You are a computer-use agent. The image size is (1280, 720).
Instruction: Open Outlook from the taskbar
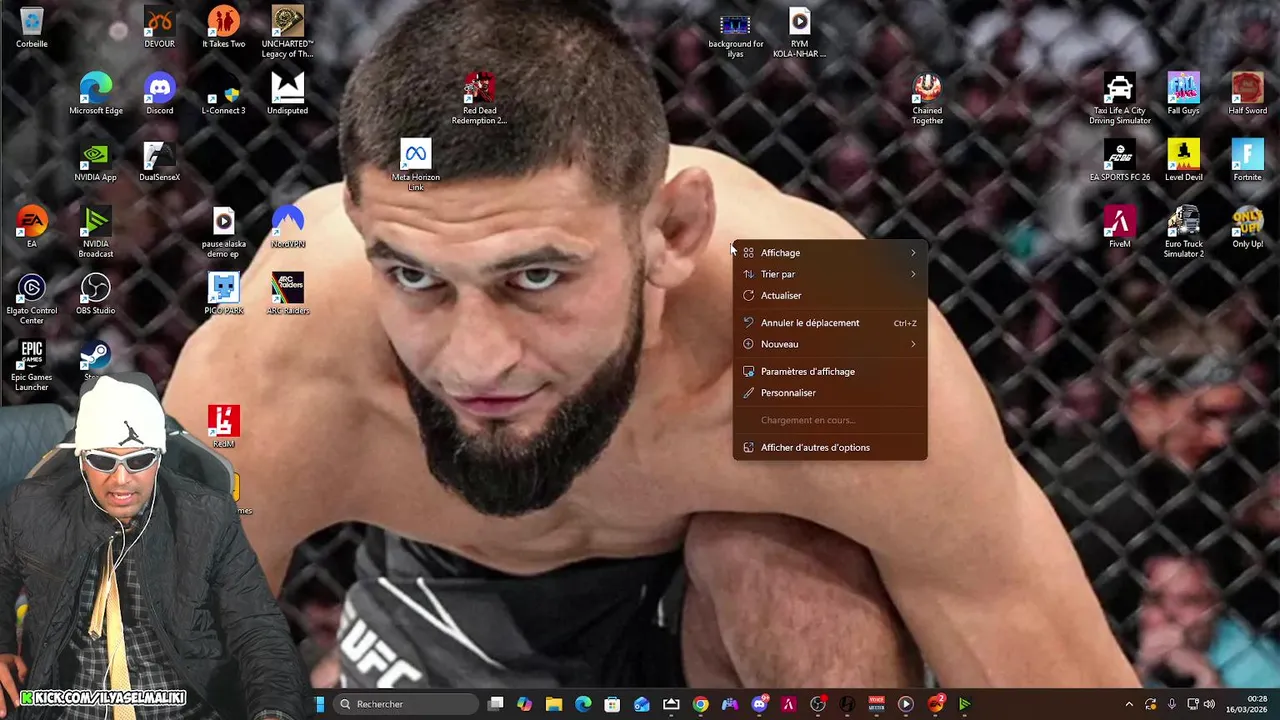click(642, 704)
